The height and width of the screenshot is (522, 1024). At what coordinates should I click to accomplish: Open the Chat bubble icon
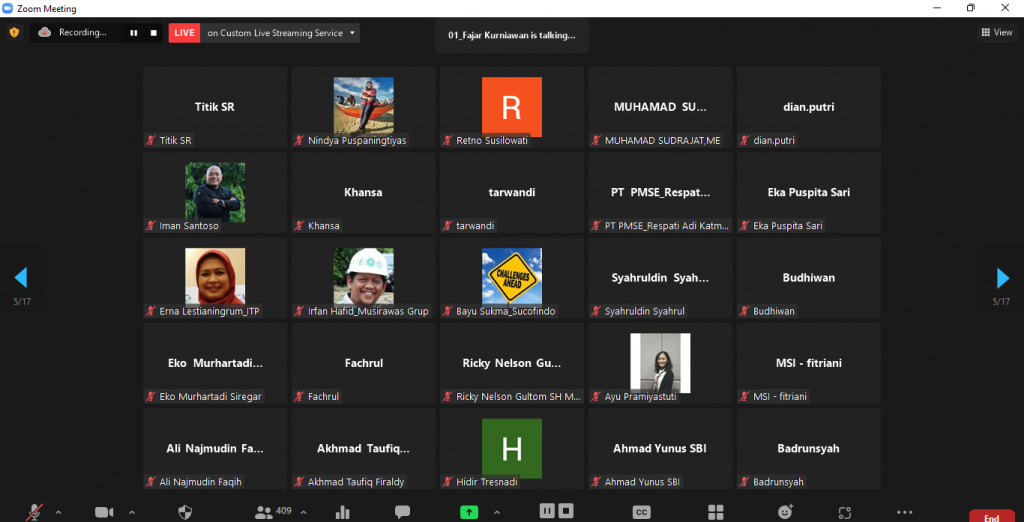coord(402,512)
